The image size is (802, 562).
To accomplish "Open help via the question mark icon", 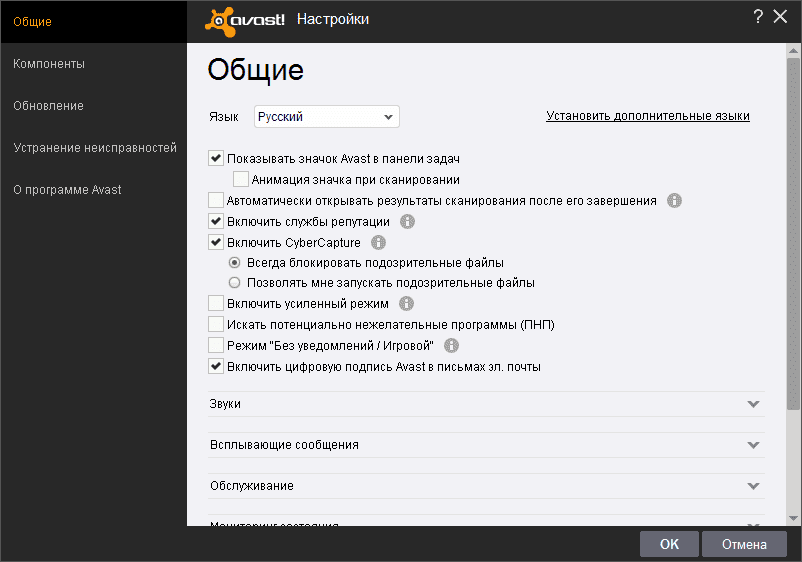I will pos(758,17).
